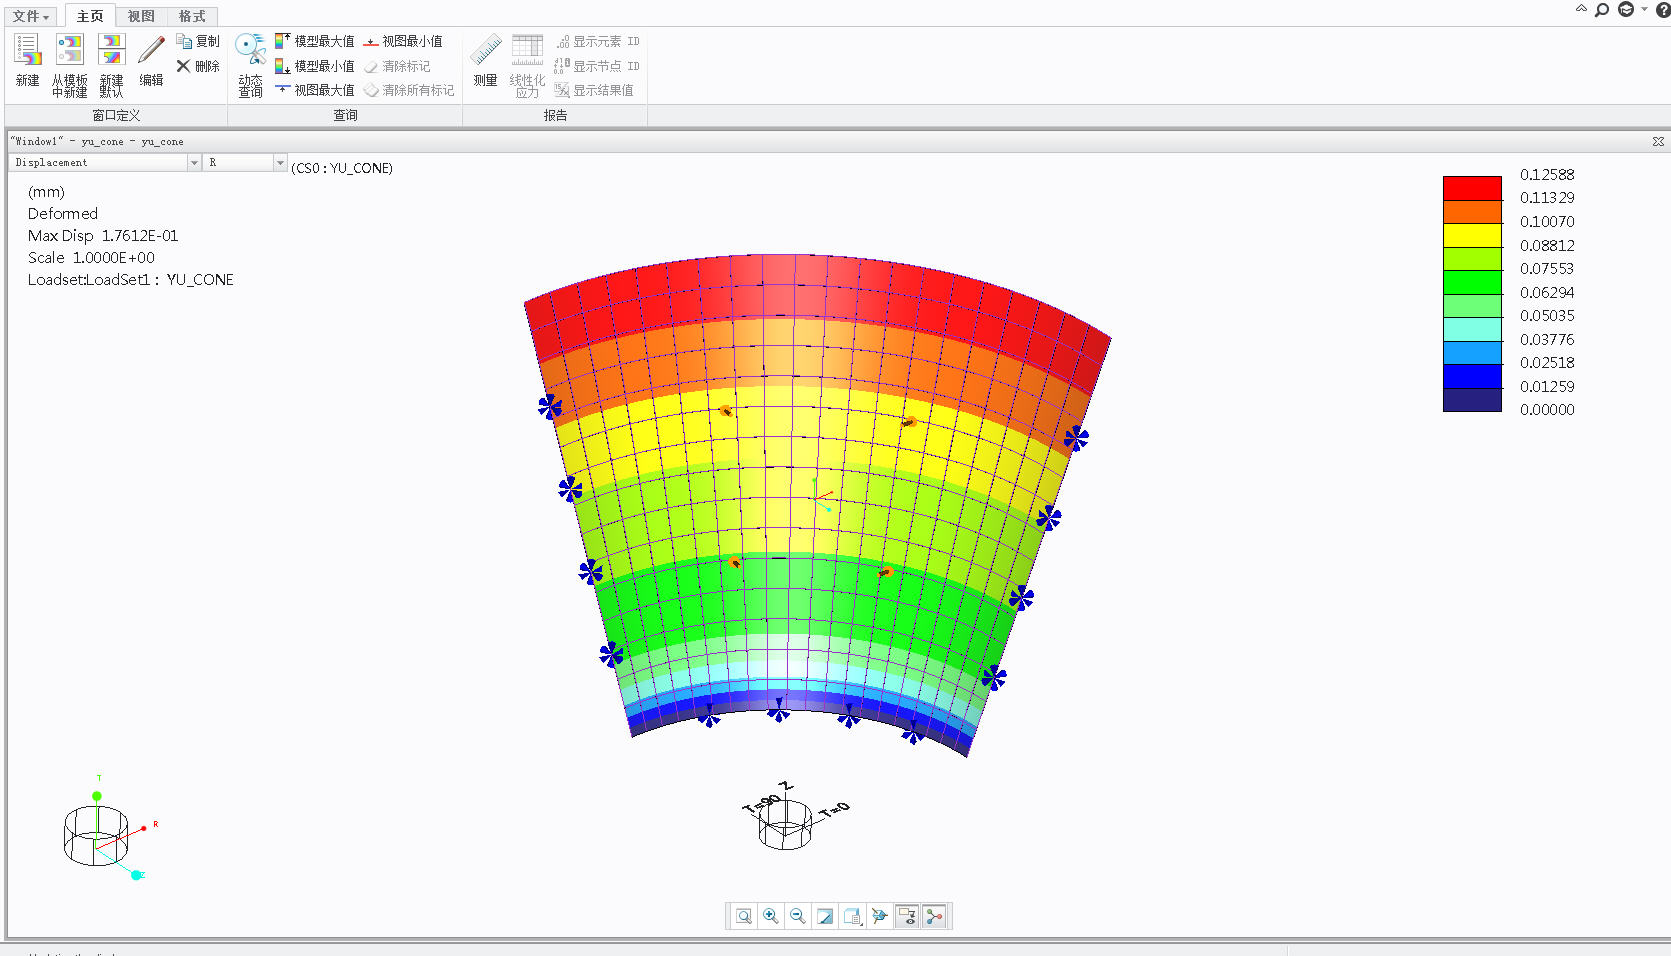Image resolution: width=1671 pixels, height=956 pixels.
Task: Toggle the datum display filters button
Action: pos(935,916)
